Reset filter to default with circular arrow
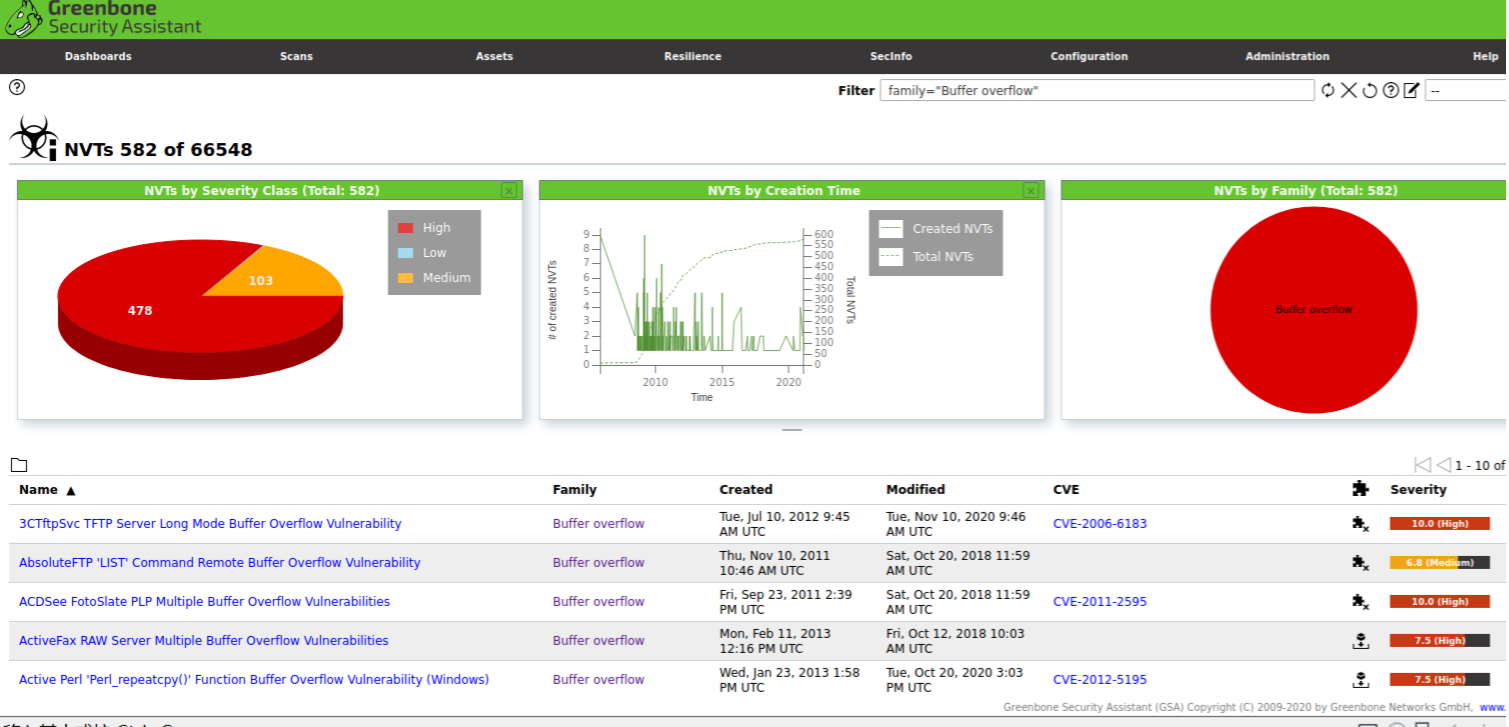1509x727 pixels. coord(1370,91)
